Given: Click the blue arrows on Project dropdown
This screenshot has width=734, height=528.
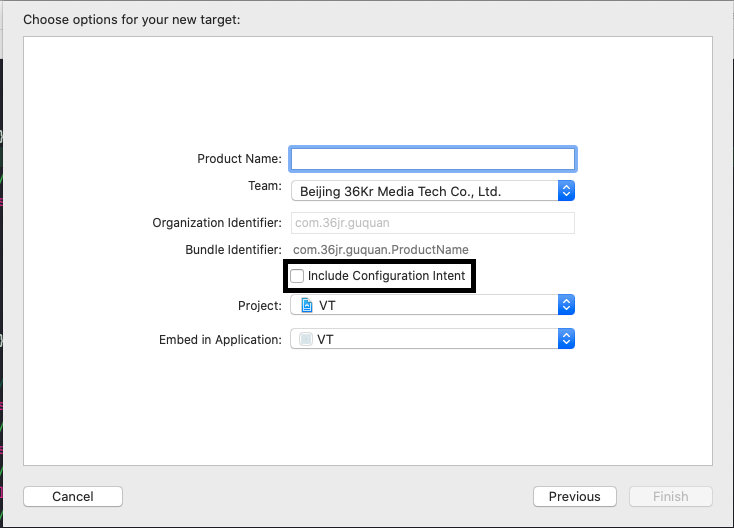Looking at the screenshot, I should [566, 305].
